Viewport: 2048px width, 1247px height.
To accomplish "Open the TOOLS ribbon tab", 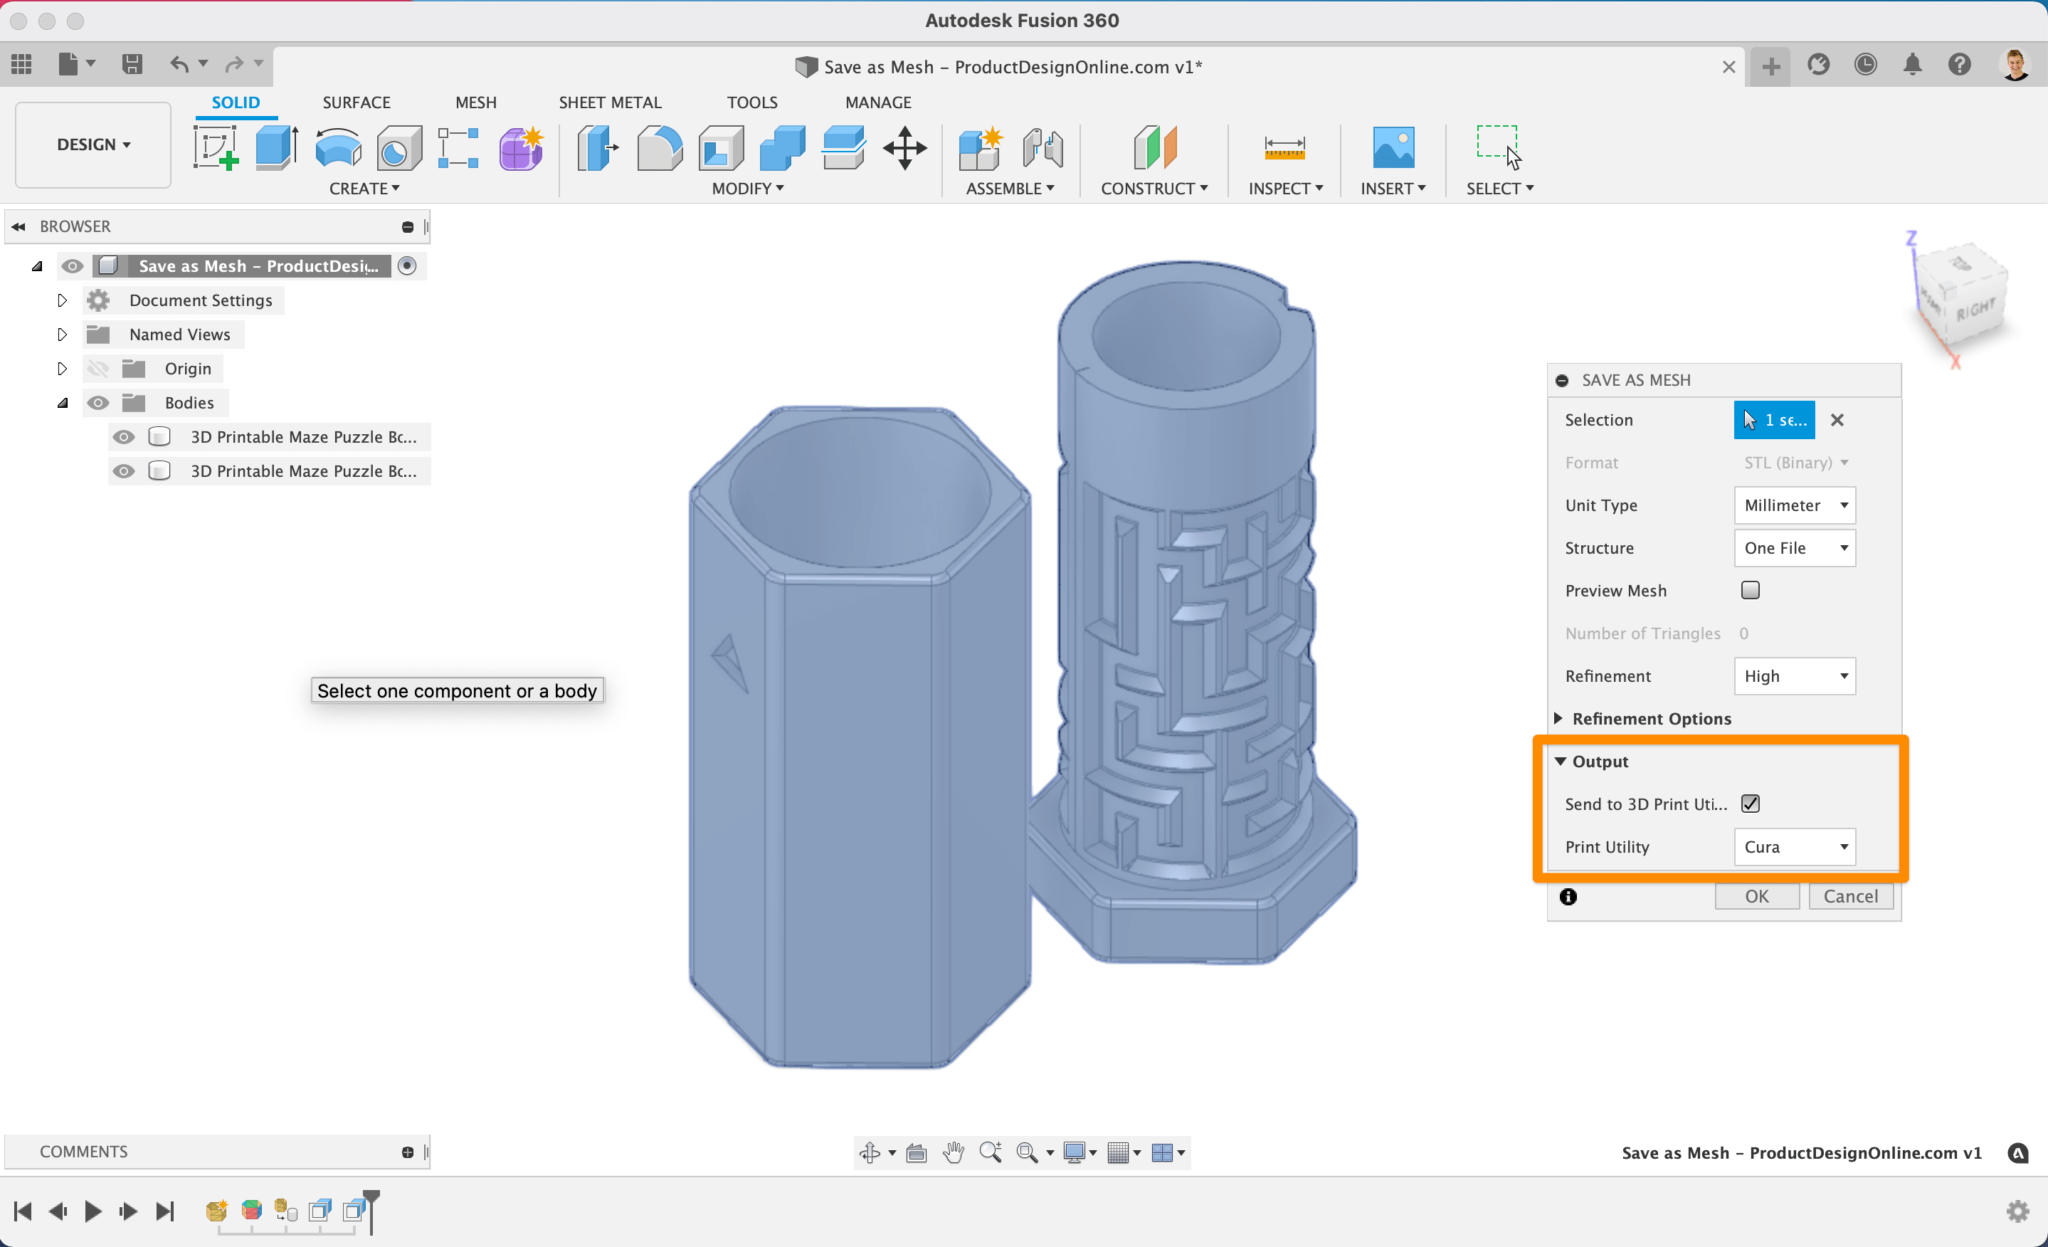I will tap(751, 102).
